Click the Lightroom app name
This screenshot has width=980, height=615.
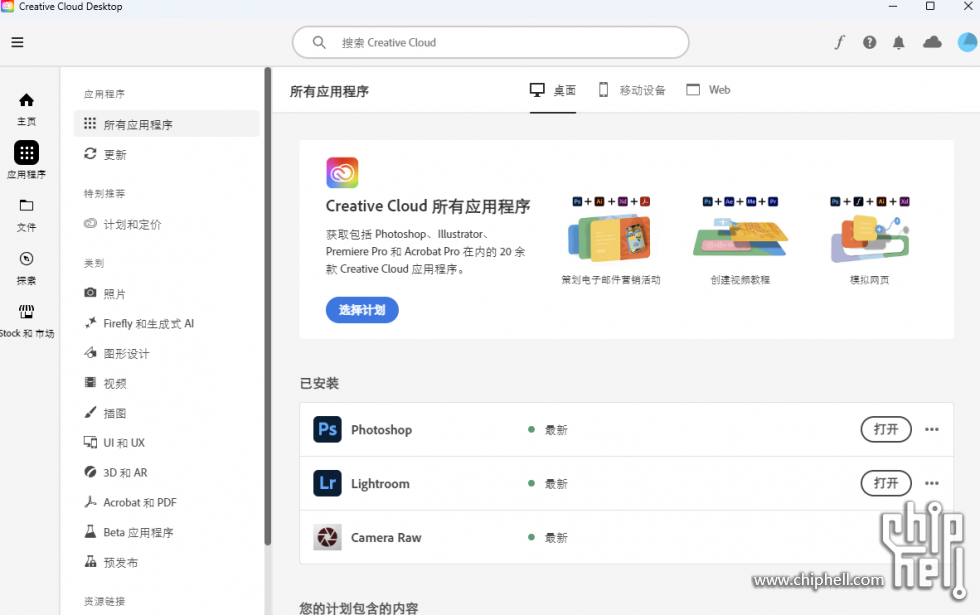(x=380, y=484)
